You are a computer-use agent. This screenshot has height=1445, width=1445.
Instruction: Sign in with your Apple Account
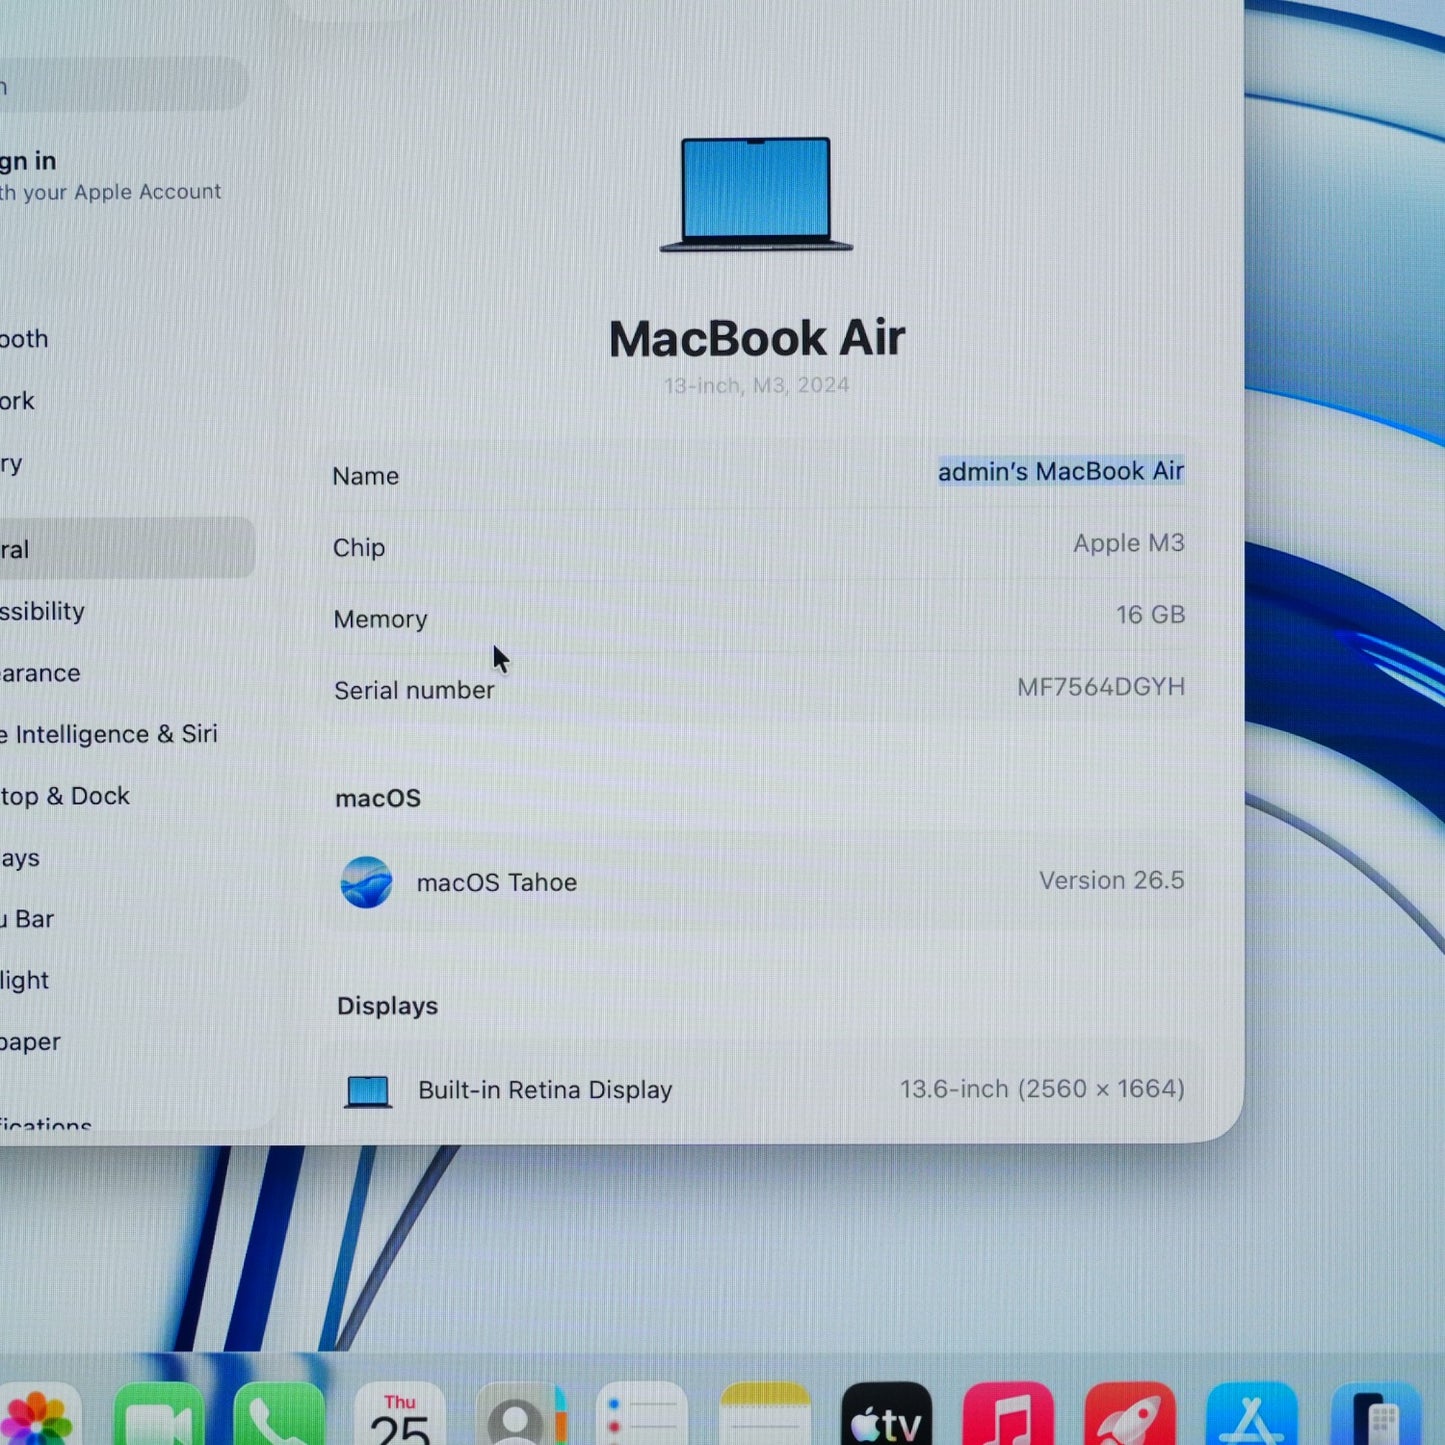click(110, 175)
